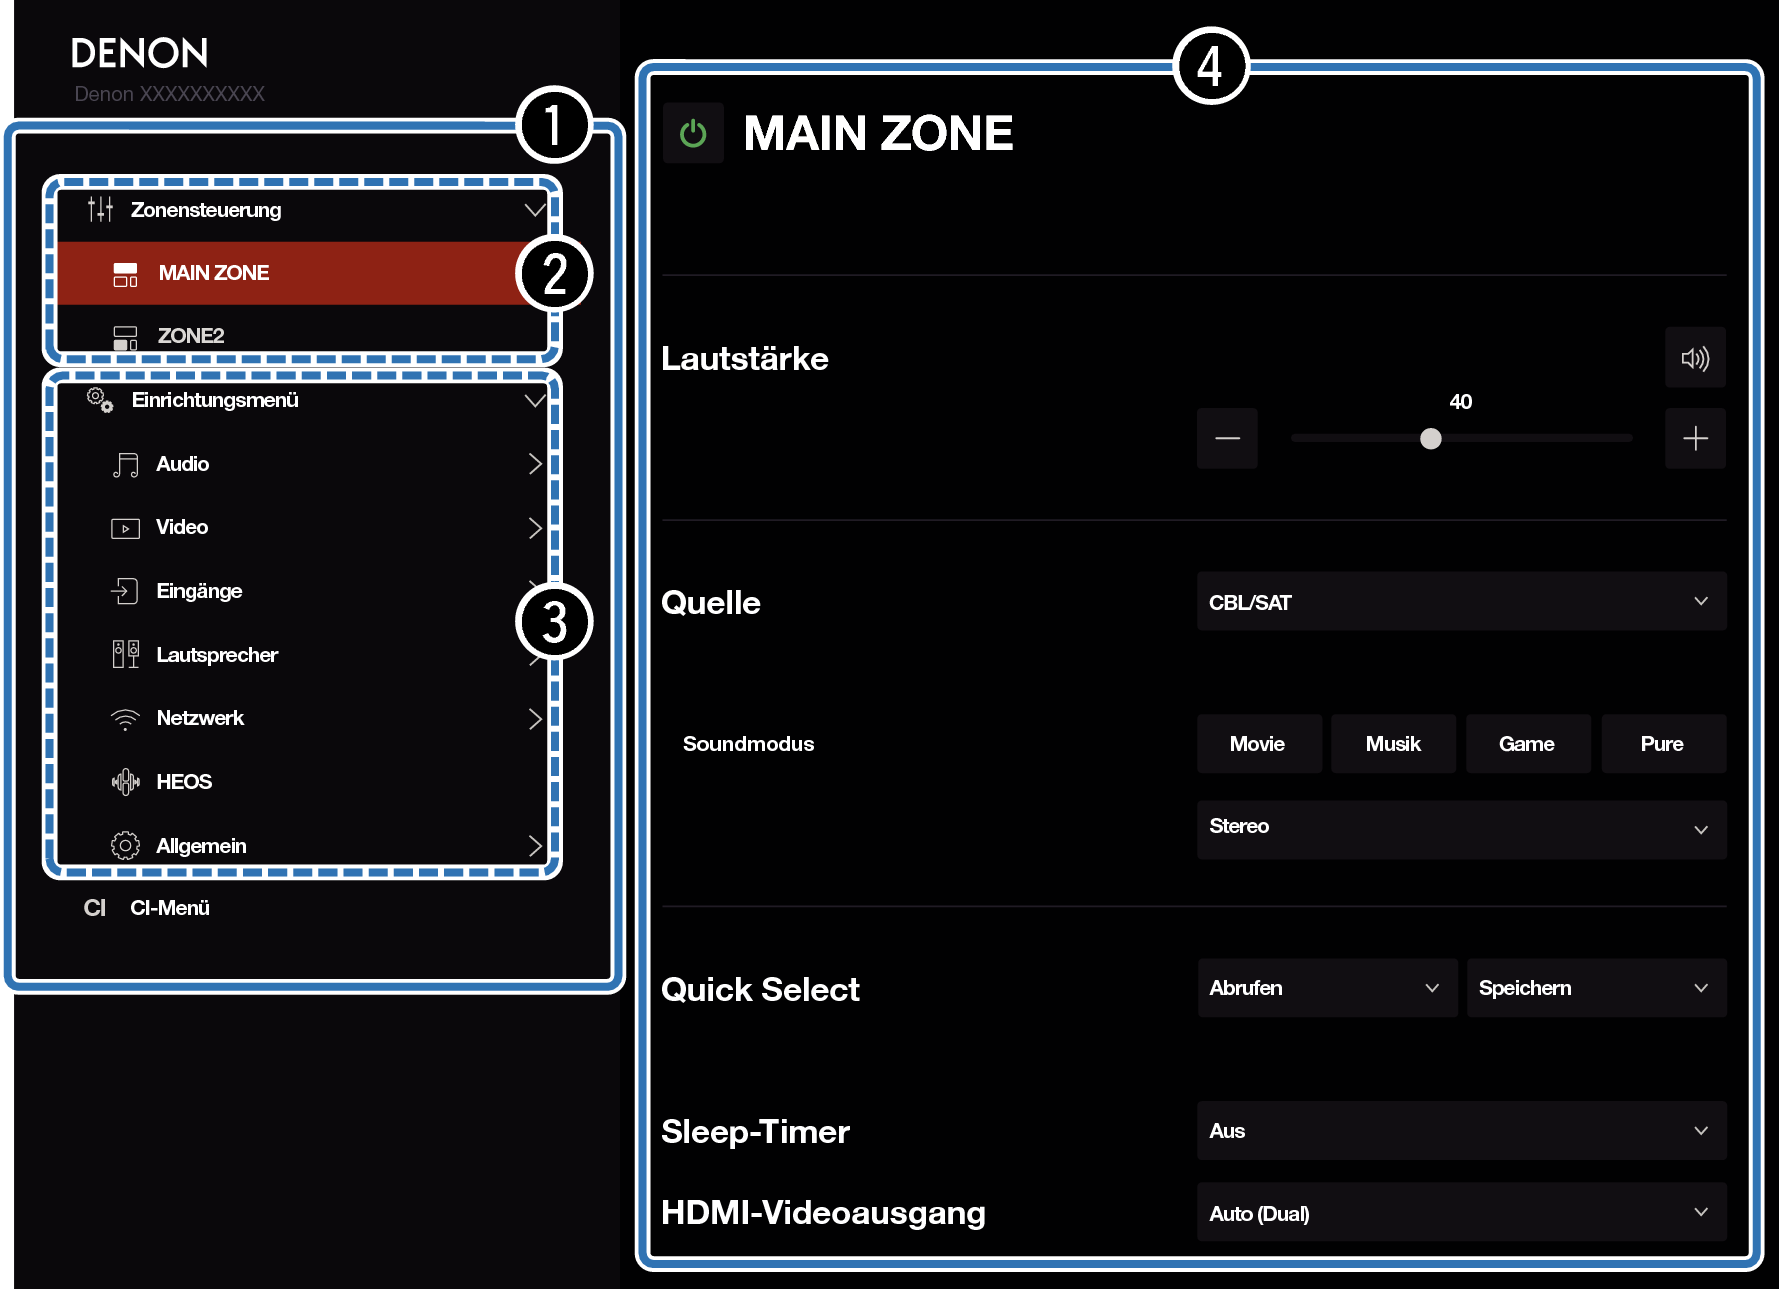Mute volume with the speaker icon

(1695, 358)
